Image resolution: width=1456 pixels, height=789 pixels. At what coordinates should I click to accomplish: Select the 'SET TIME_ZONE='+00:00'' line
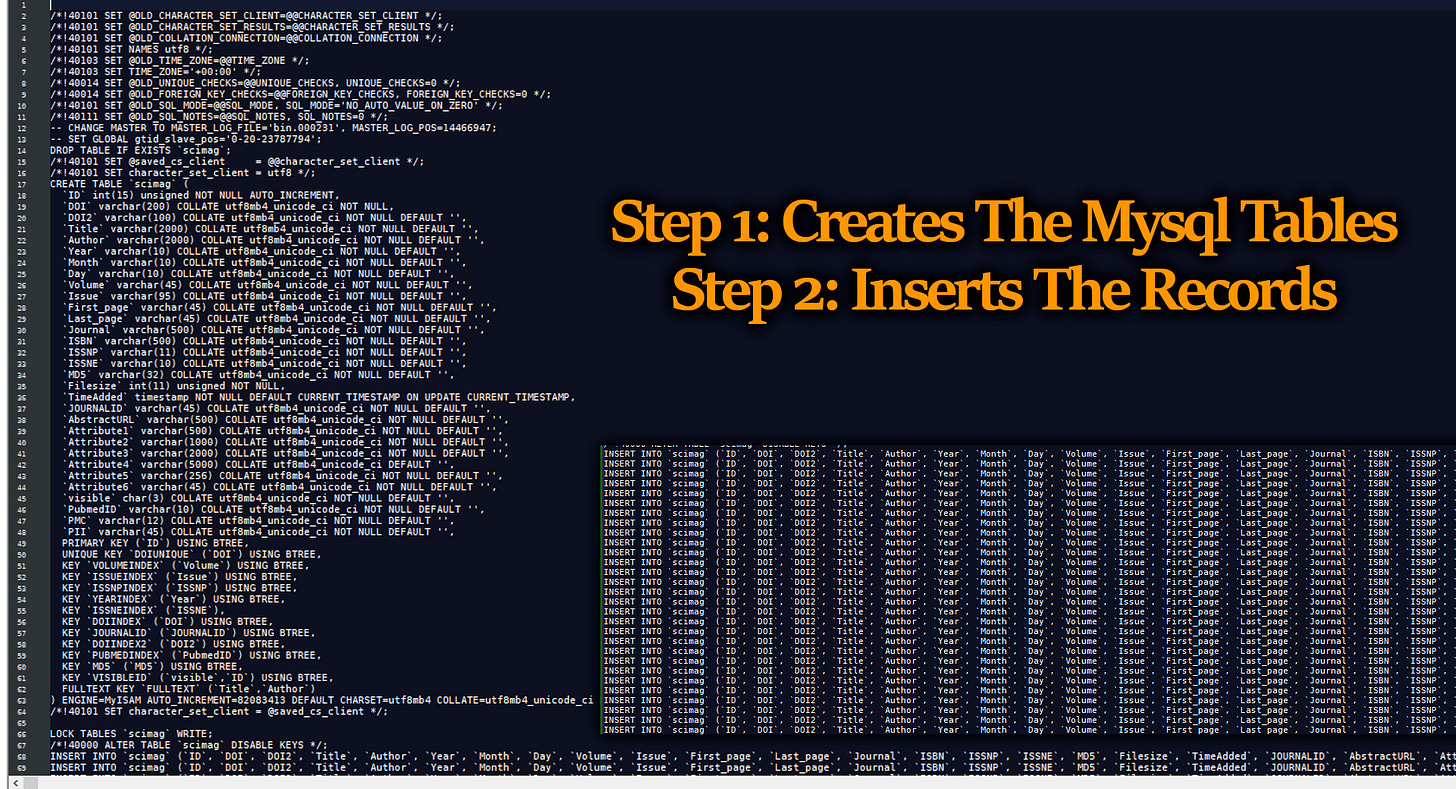tap(155, 71)
